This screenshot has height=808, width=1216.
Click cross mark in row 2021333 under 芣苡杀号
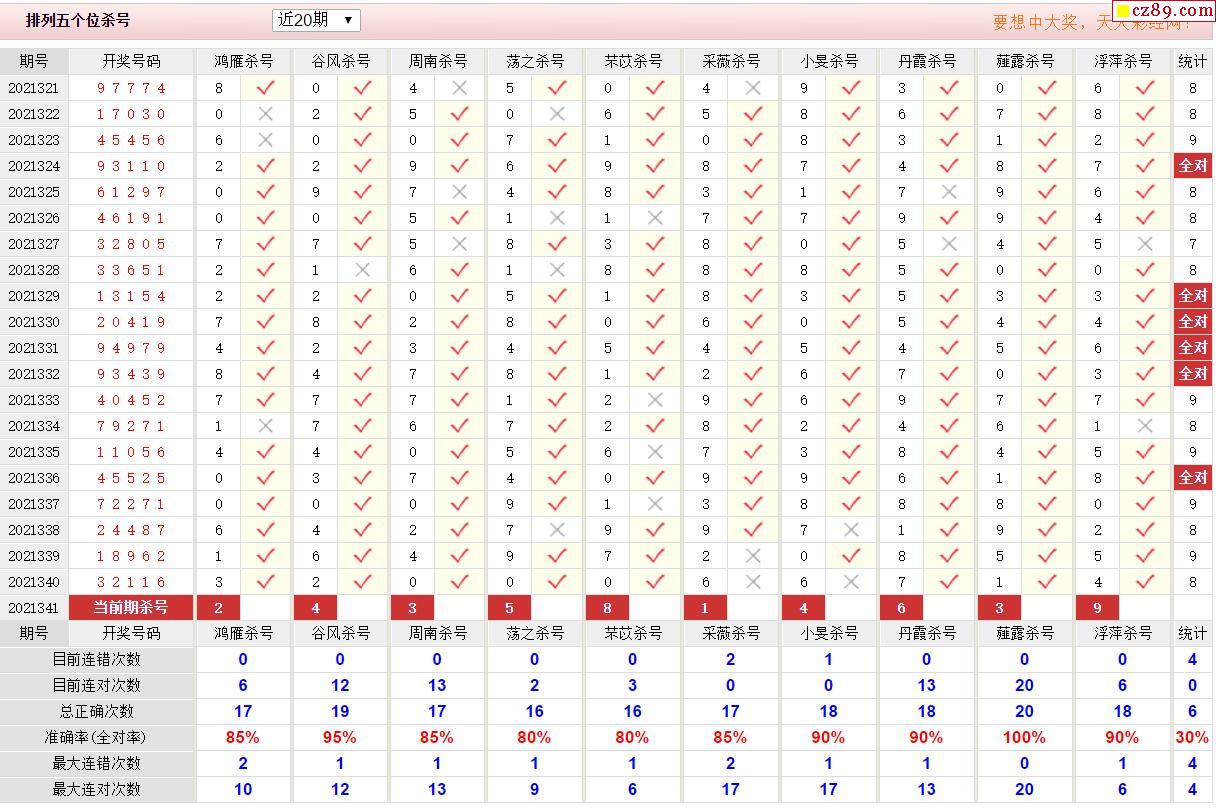click(x=655, y=400)
